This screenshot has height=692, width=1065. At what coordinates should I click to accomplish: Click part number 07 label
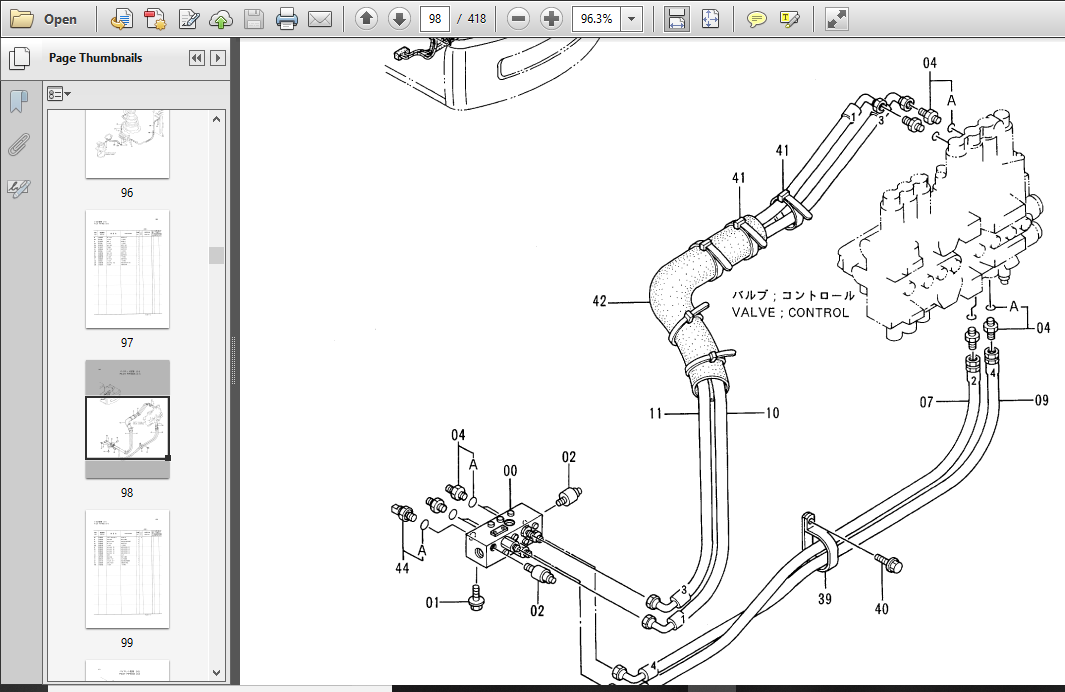pyautogui.click(x=926, y=403)
